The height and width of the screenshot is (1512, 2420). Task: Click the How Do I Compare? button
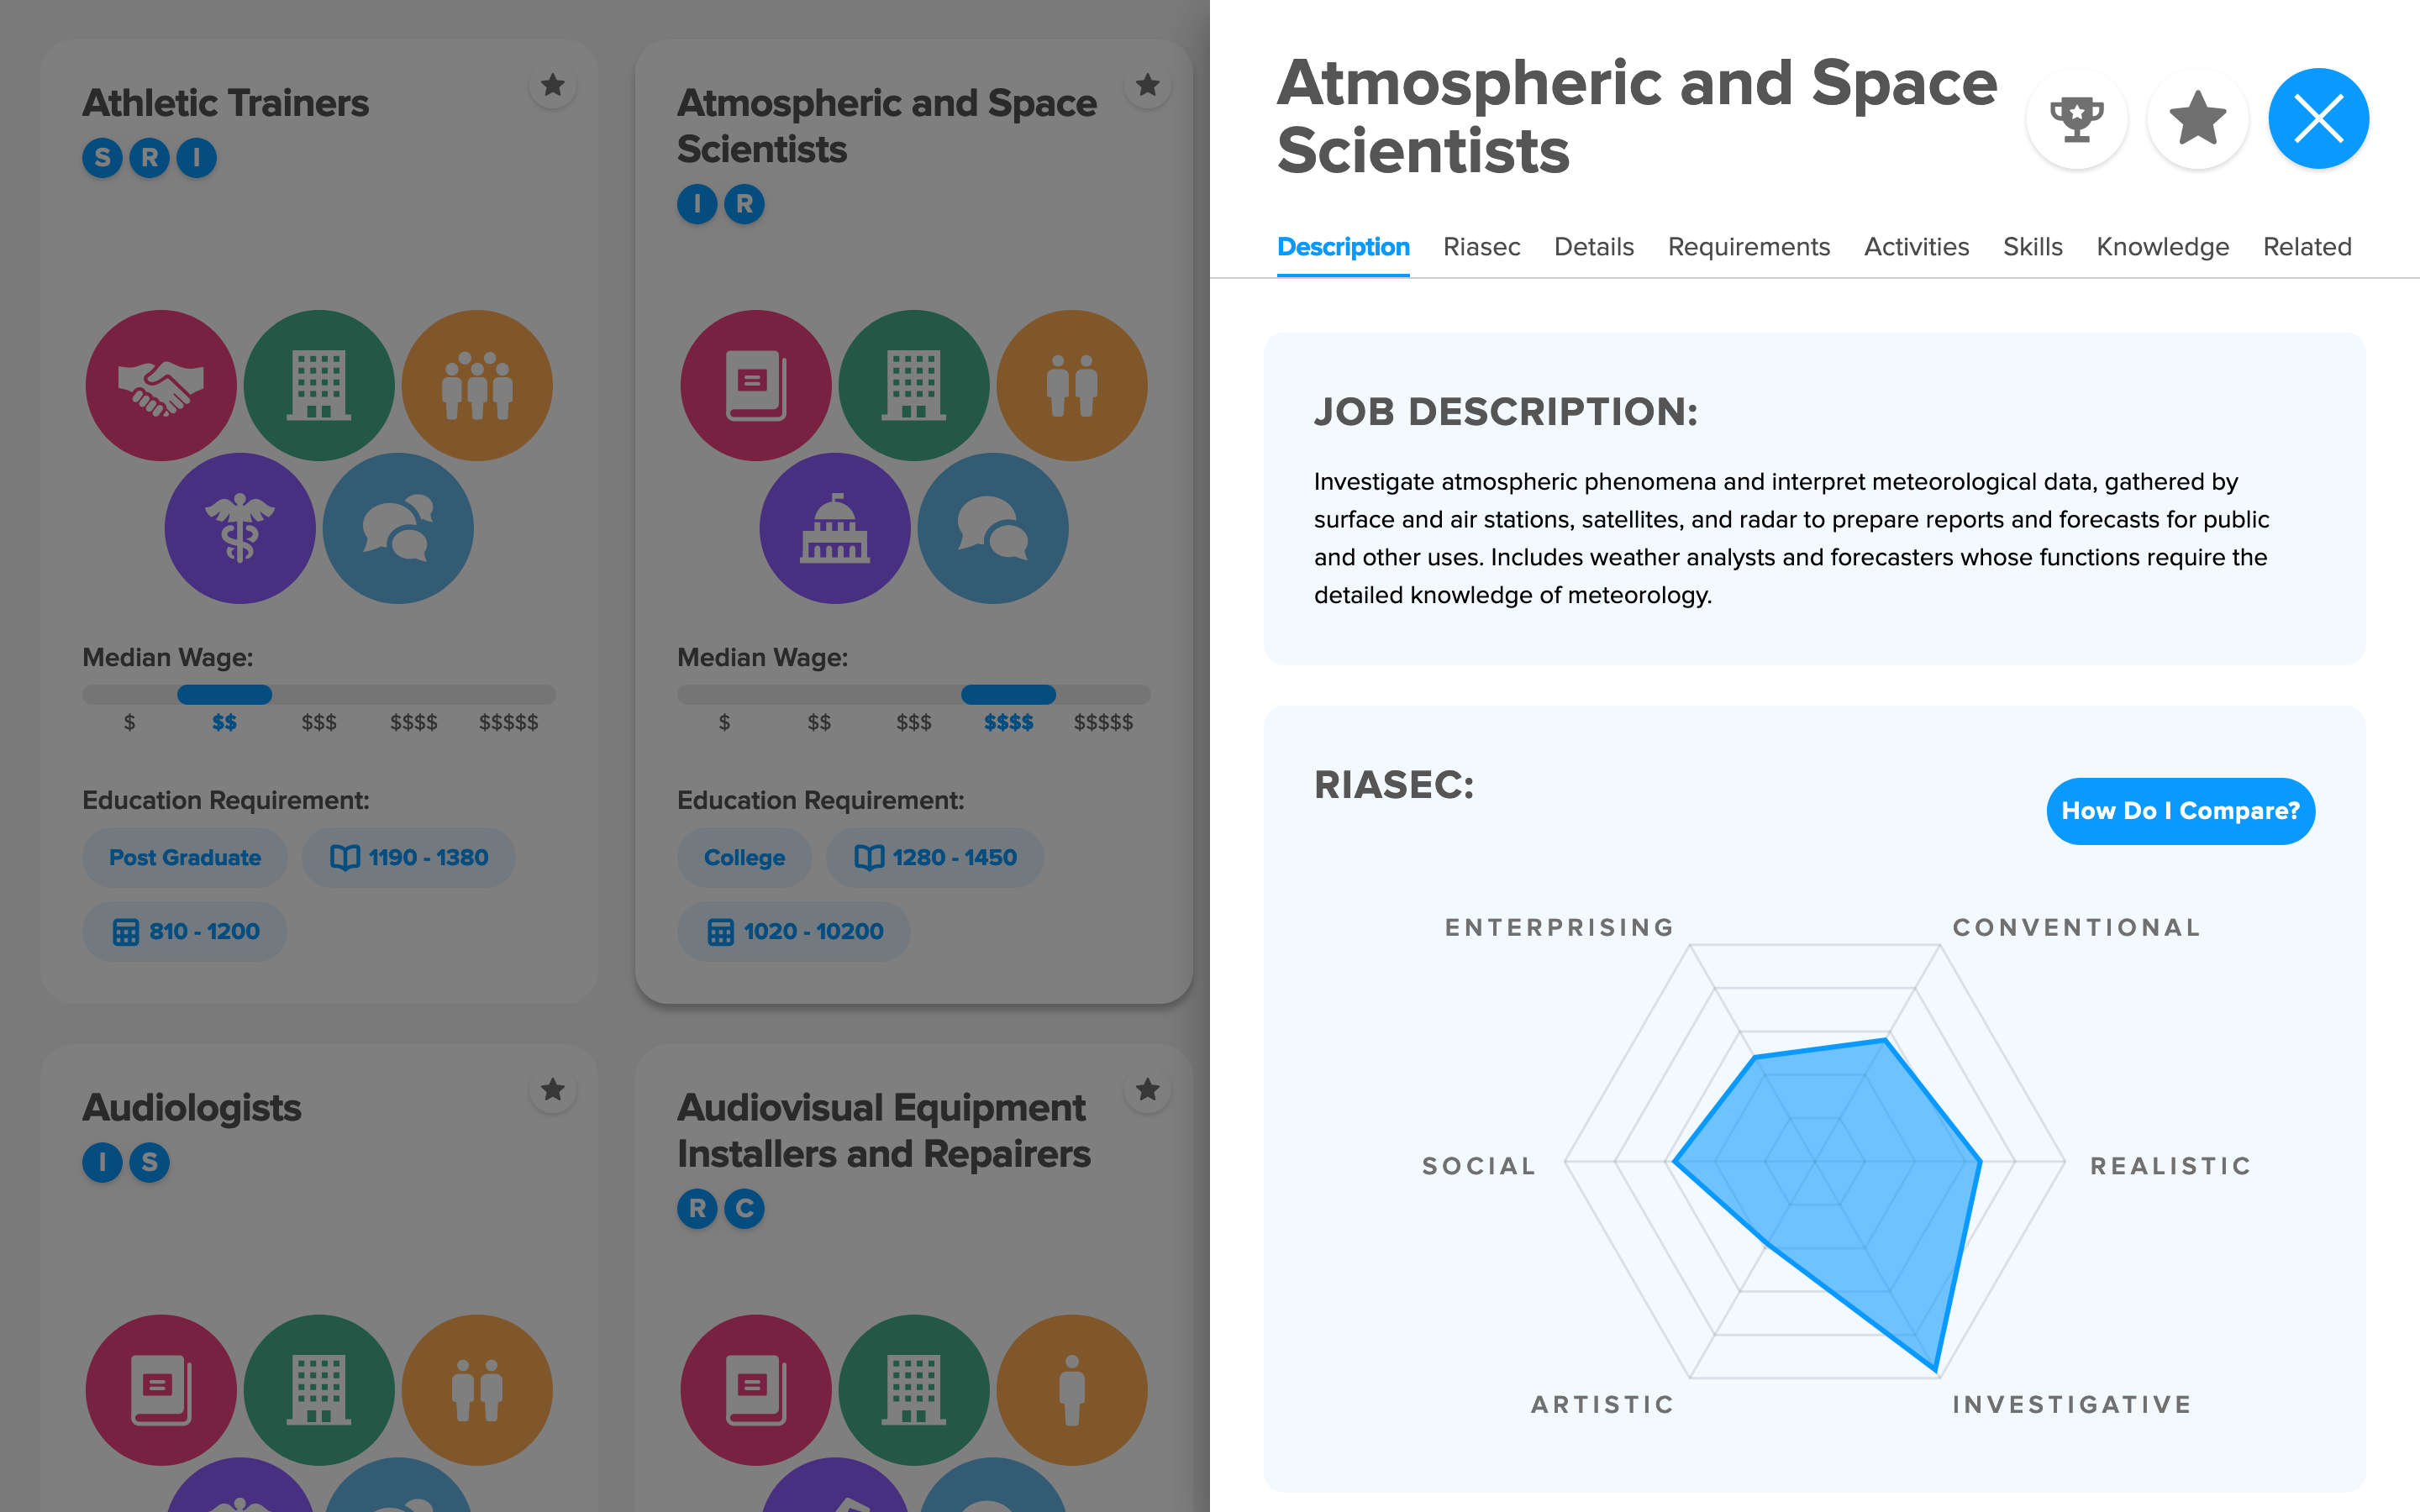tap(2180, 811)
